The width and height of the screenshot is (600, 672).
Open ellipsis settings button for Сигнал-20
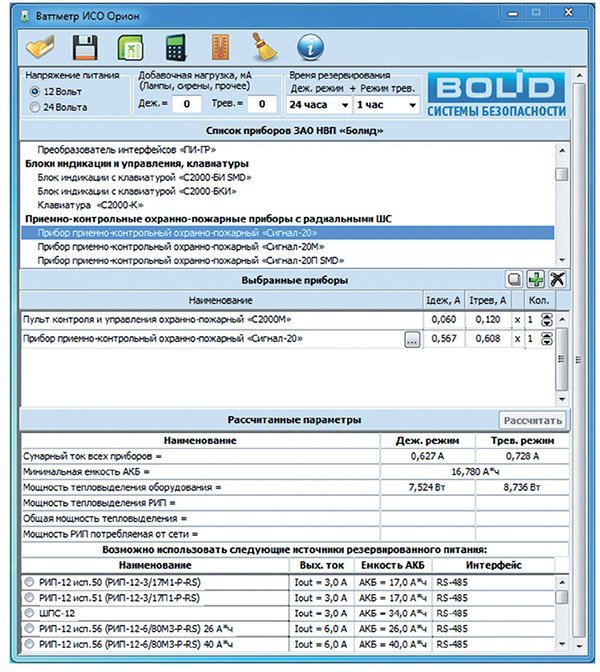click(x=412, y=340)
